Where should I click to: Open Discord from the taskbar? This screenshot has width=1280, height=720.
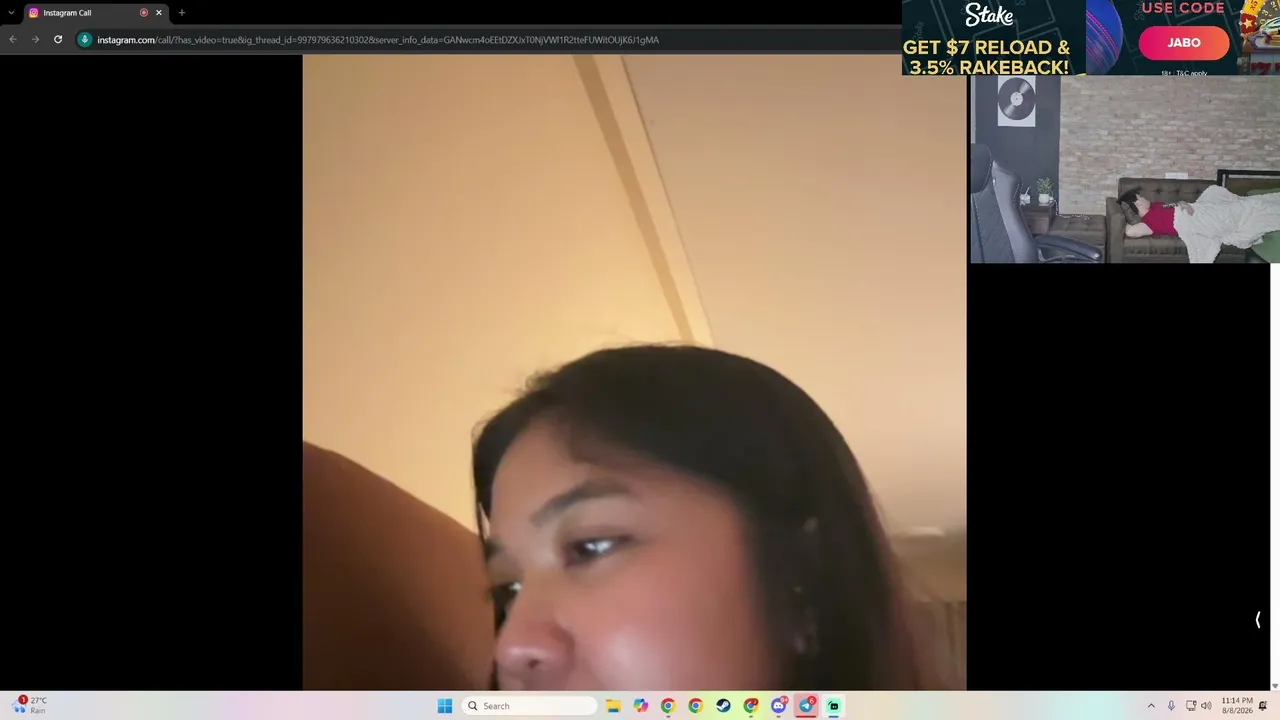(779, 706)
